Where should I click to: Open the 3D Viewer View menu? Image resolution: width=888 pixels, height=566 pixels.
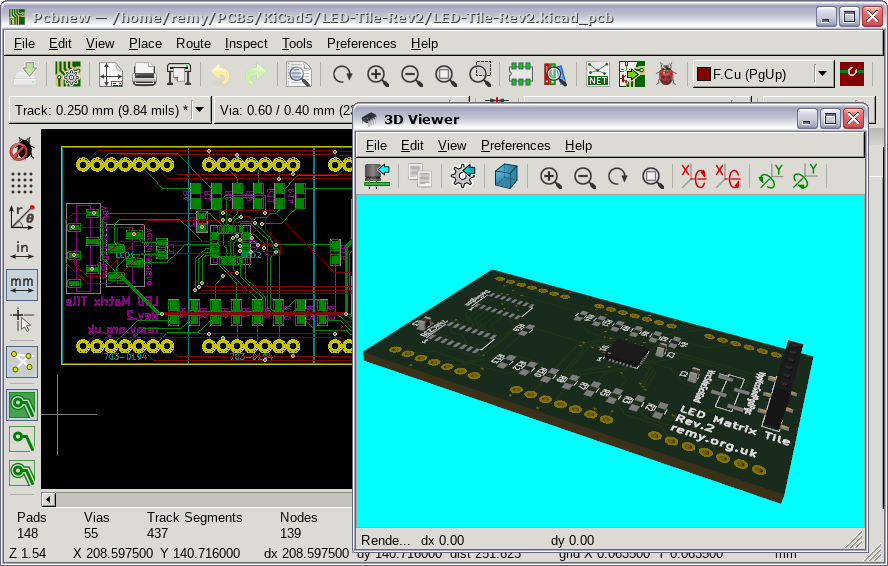[x=451, y=146]
